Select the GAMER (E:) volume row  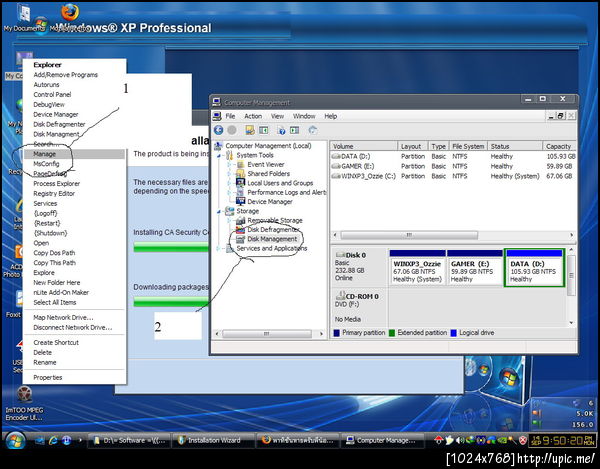pyautogui.click(x=453, y=166)
